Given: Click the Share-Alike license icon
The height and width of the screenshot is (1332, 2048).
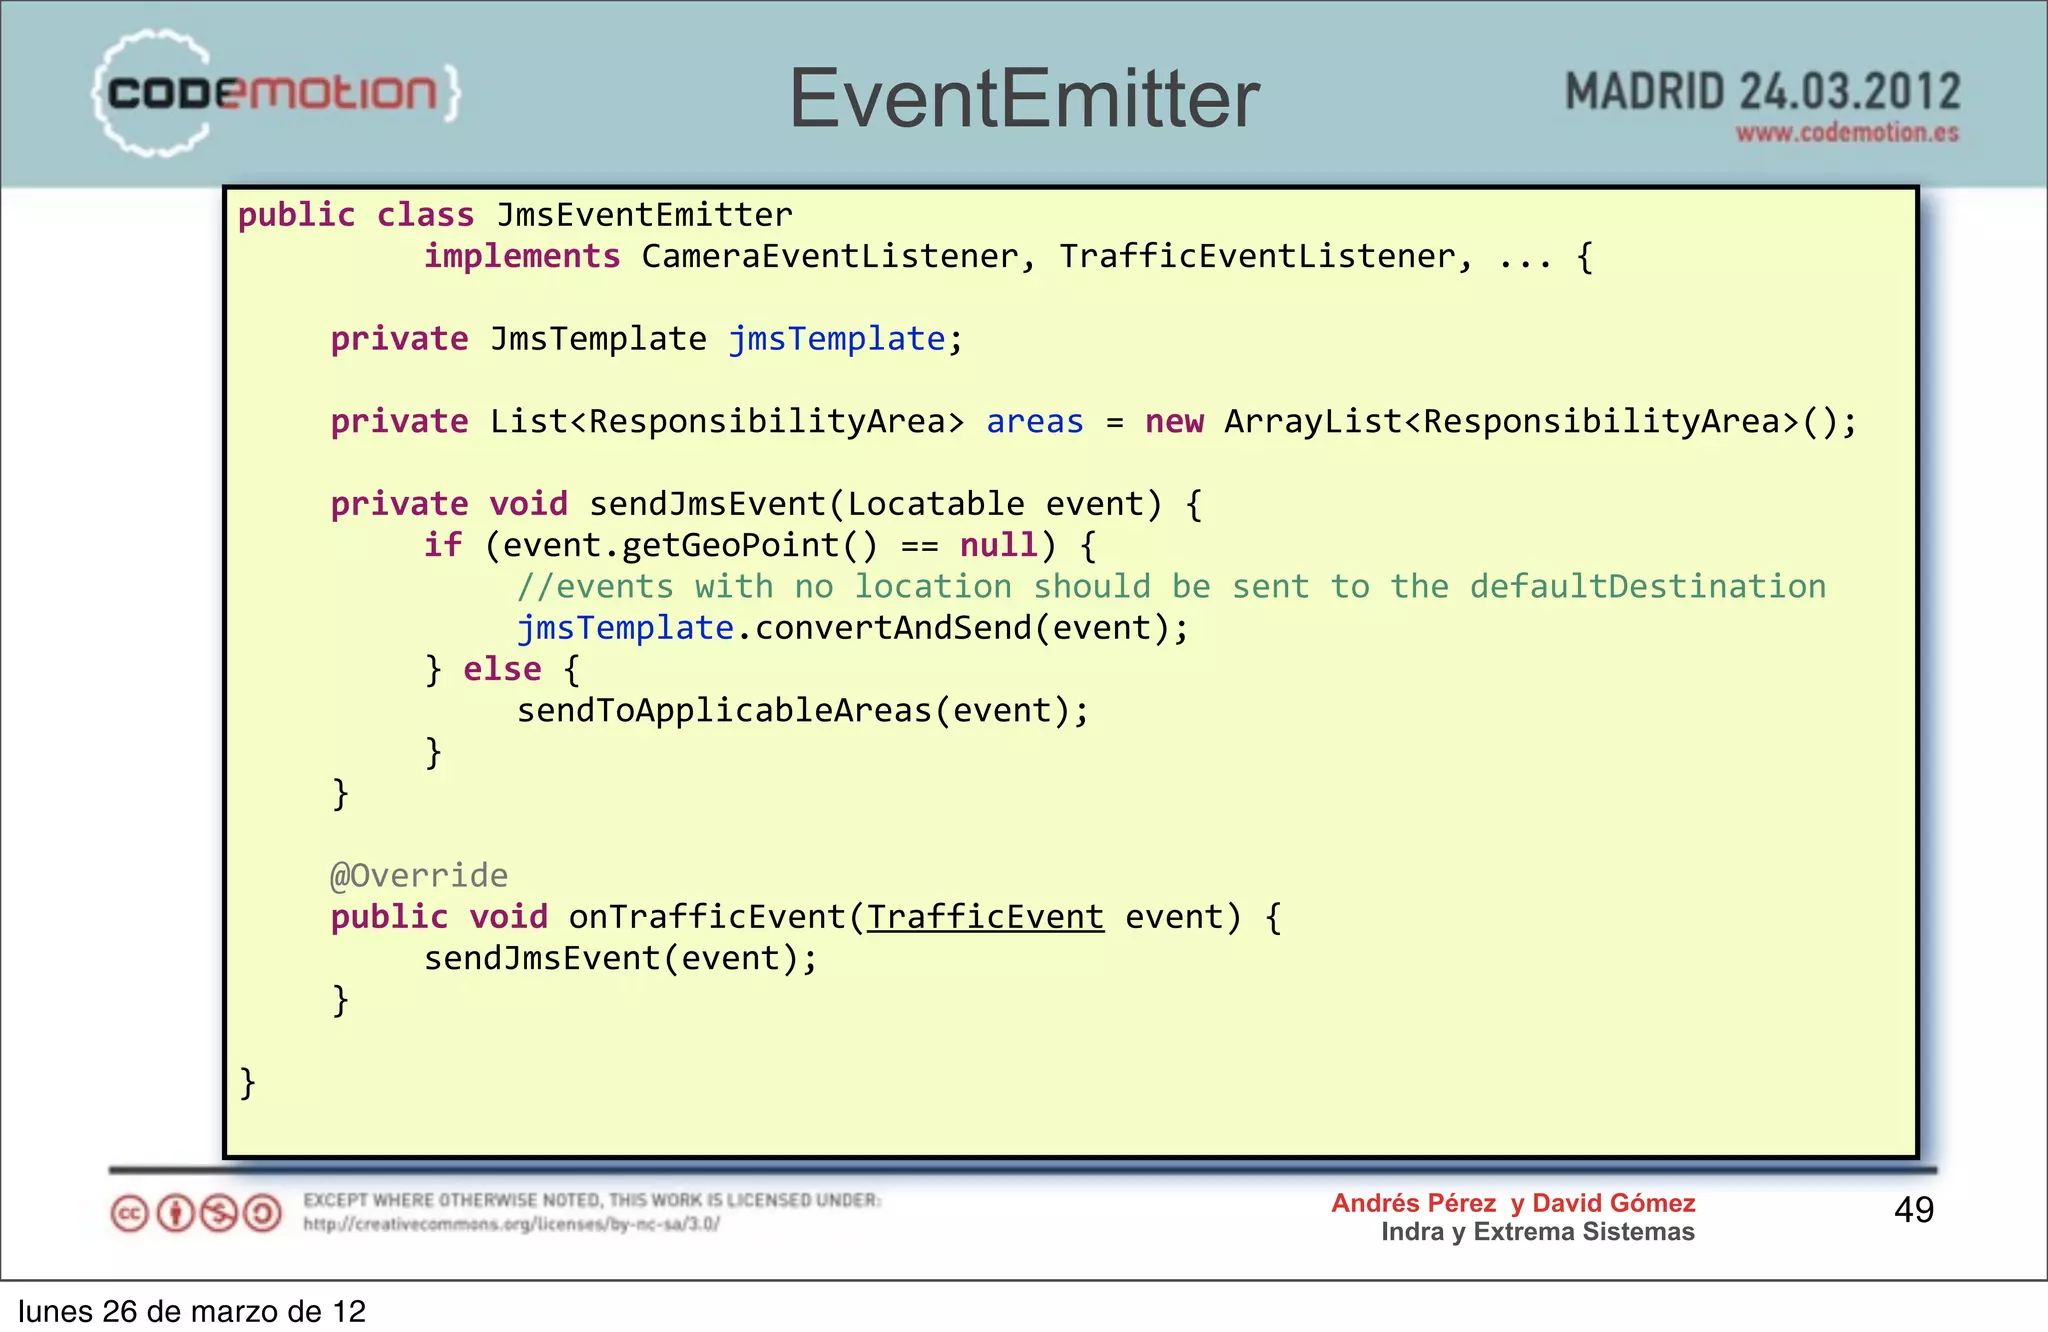Looking at the screenshot, I should coord(263,1214).
